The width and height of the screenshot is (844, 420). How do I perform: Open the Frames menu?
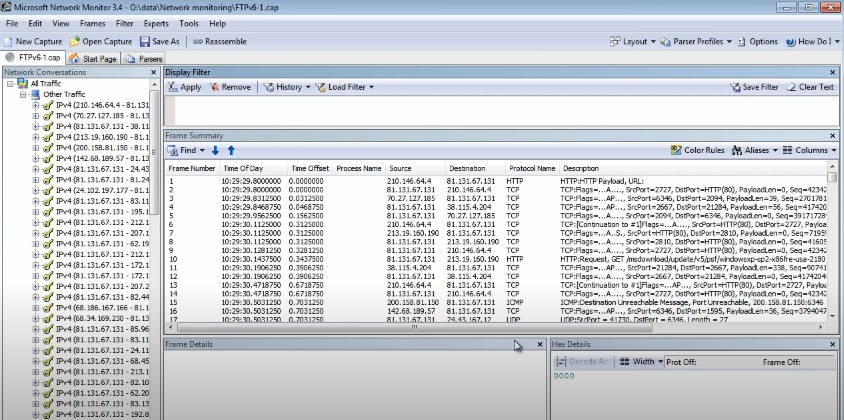(92, 24)
